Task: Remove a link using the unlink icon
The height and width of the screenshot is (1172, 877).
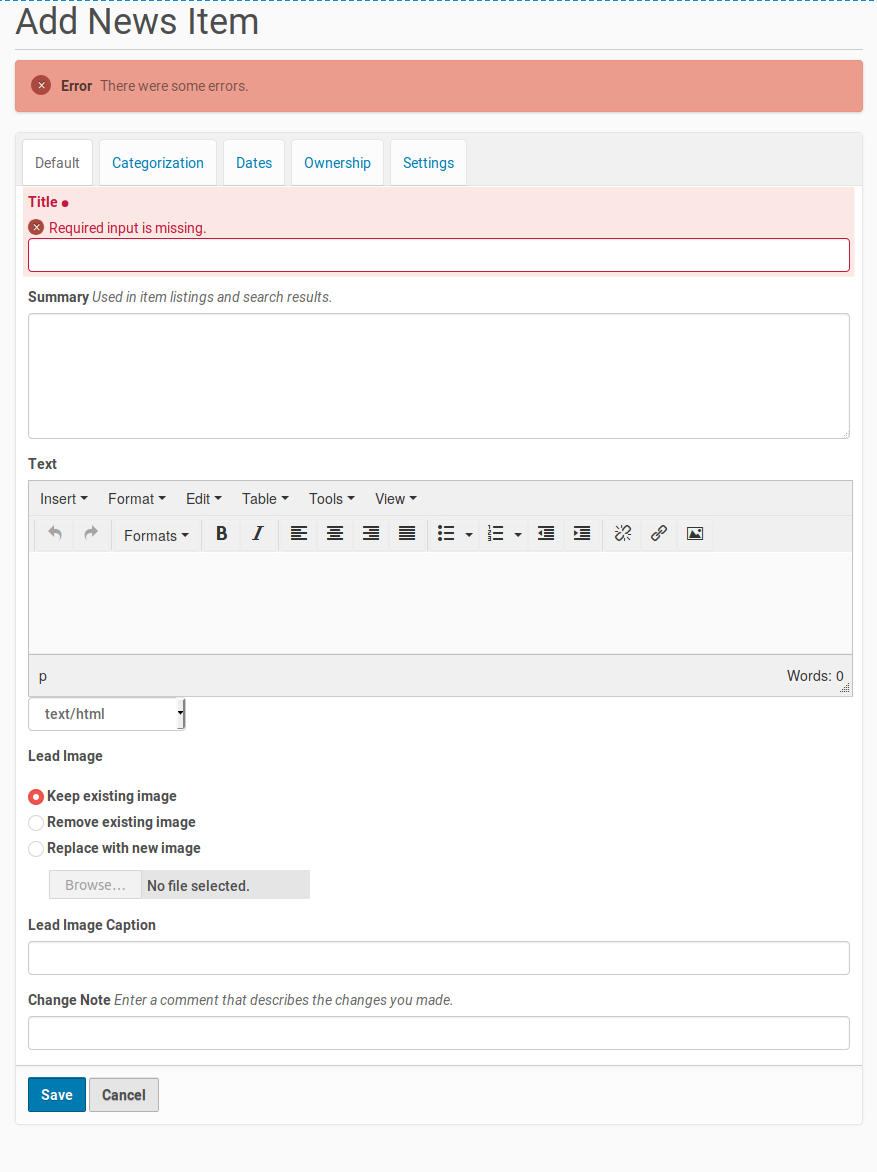Action: point(622,533)
